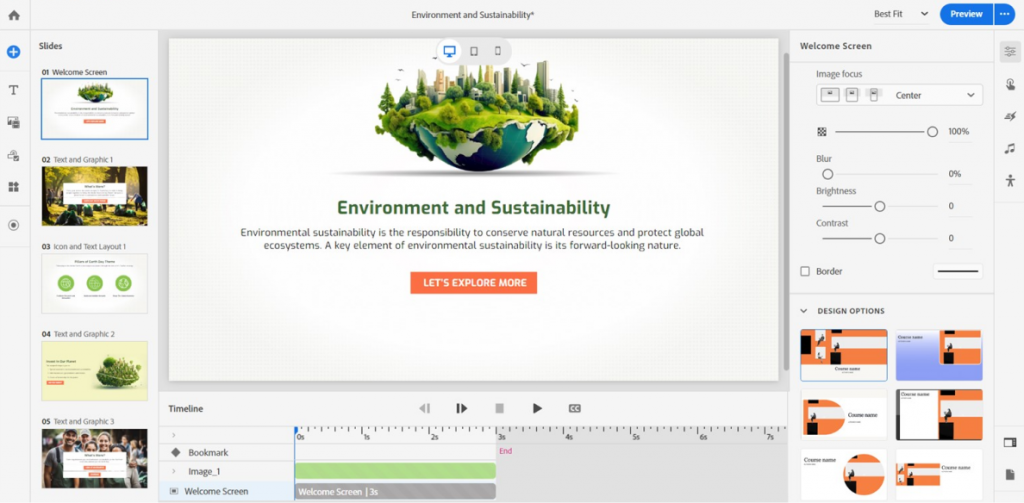Screen dimensions: 1024x503
Task: Select desktop device view toggle
Action: pos(450,51)
